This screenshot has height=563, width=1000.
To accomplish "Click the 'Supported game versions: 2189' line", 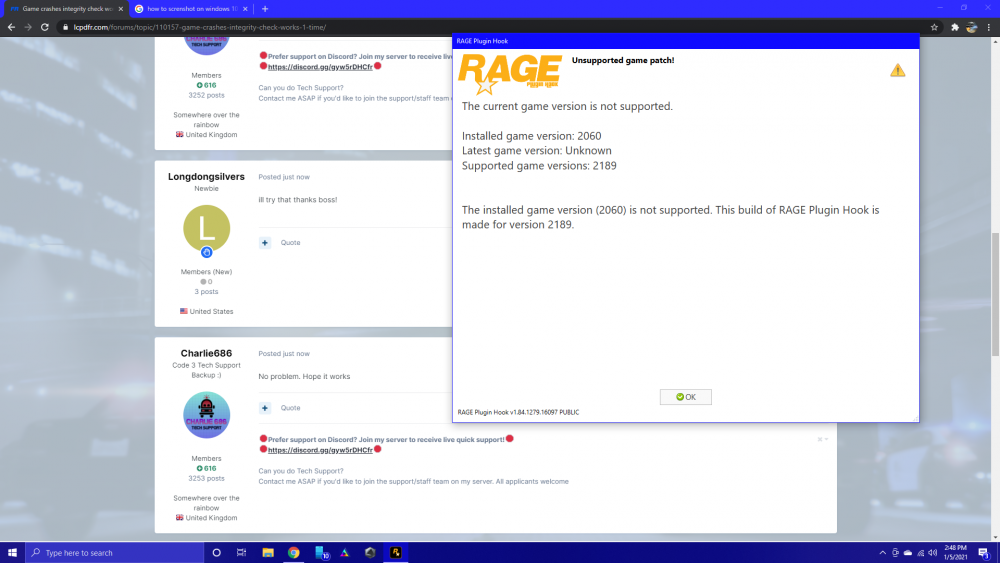I will pos(539,166).
